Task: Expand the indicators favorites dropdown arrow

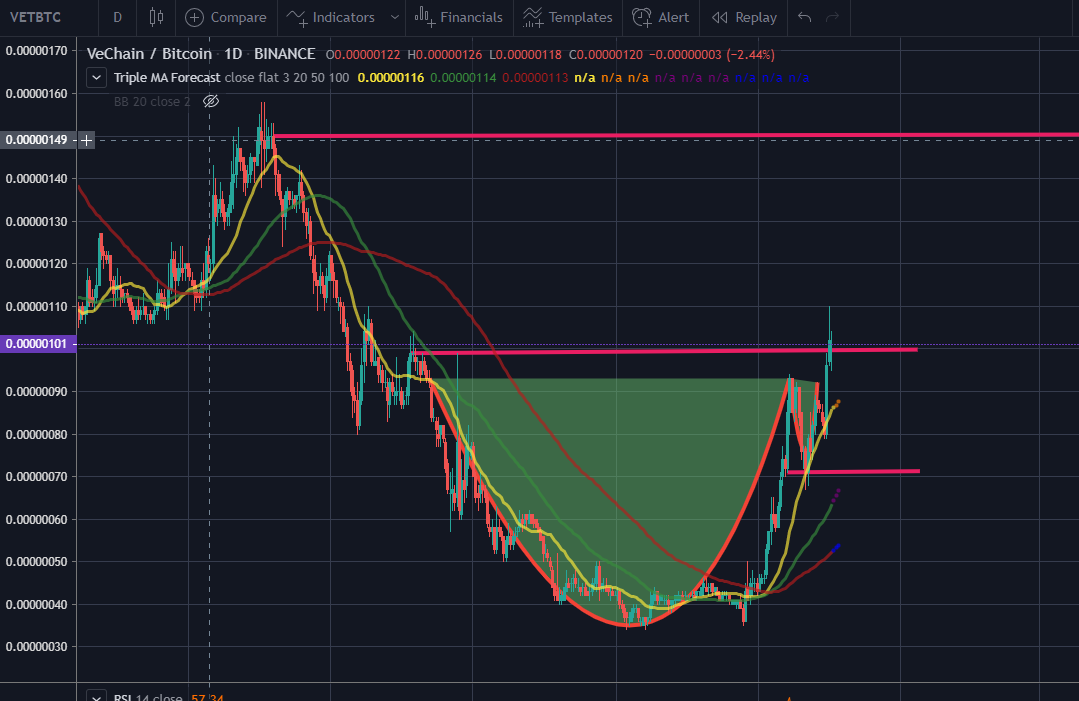Action: (x=395, y=17)
